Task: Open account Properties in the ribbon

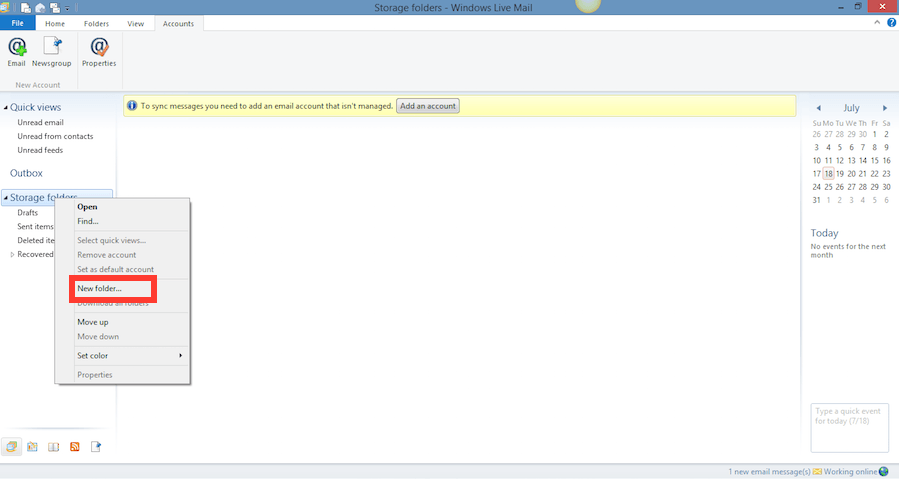Action: pyautogui.click(x=99, y=52)
